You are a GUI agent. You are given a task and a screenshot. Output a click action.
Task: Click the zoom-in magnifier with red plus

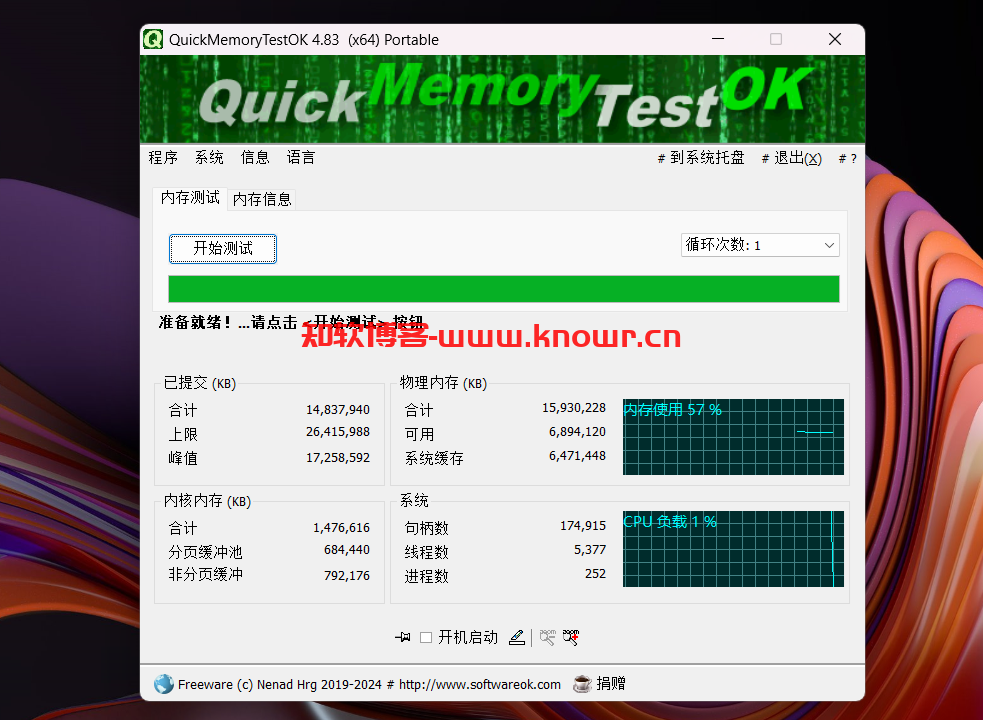click(x=570, y=638)
